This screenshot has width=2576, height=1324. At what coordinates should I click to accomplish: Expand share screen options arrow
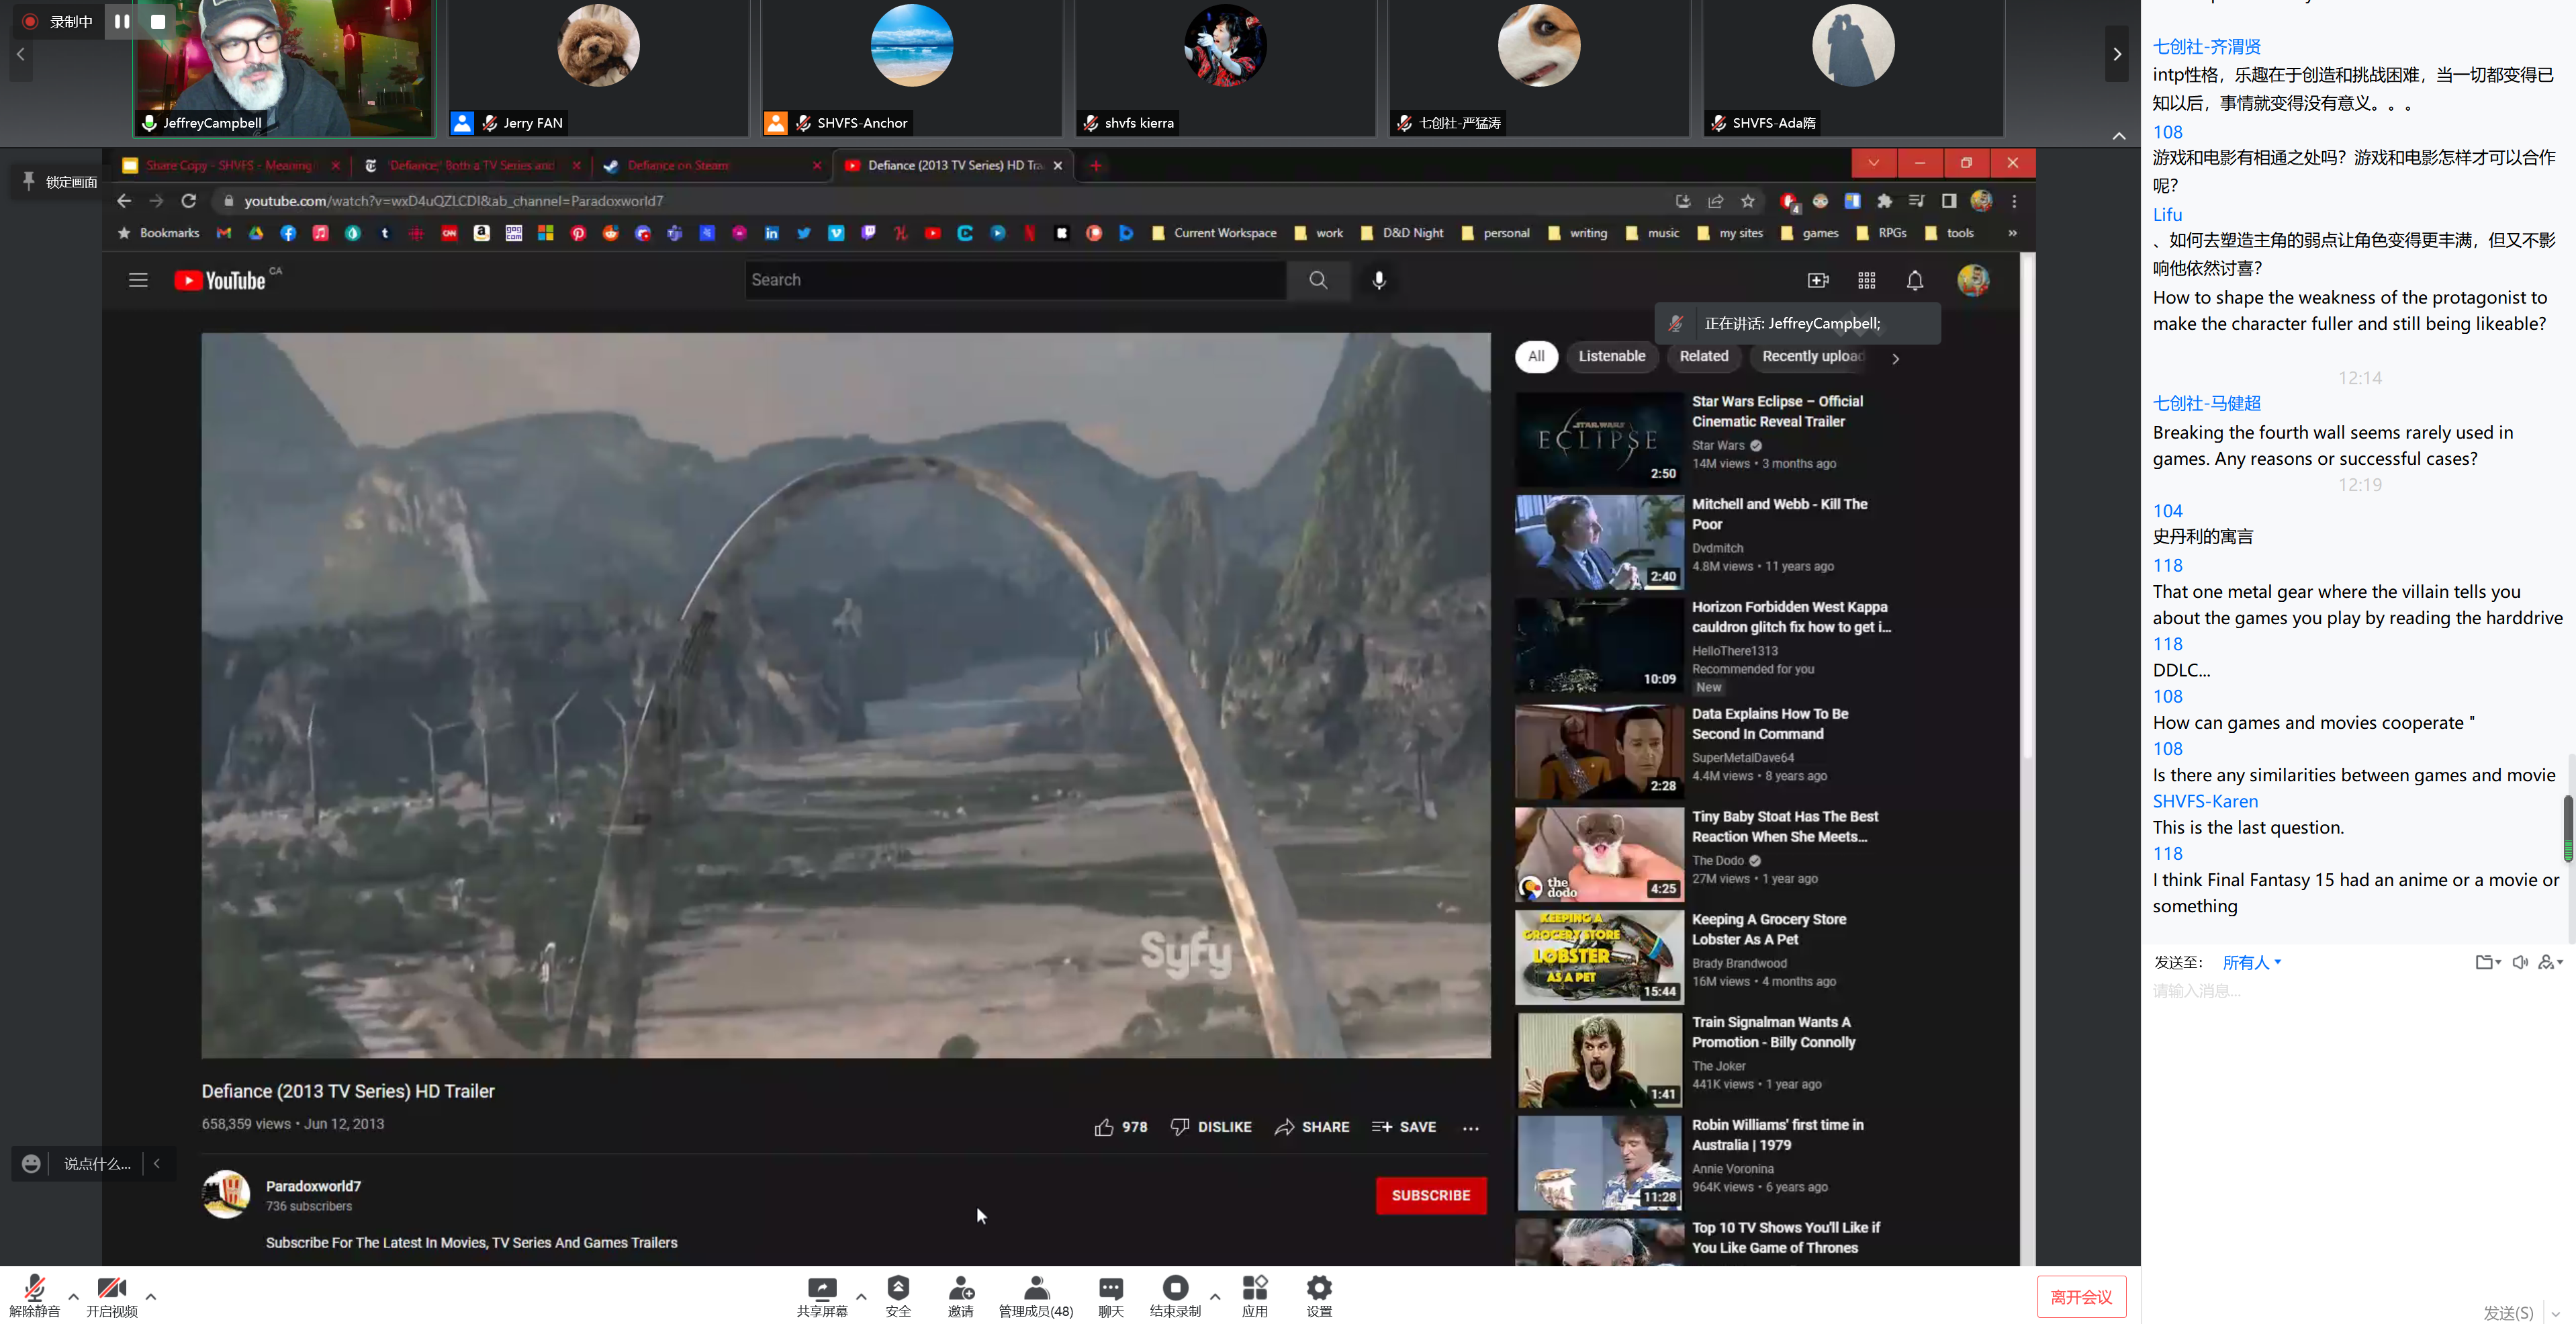coord(861,1296)
